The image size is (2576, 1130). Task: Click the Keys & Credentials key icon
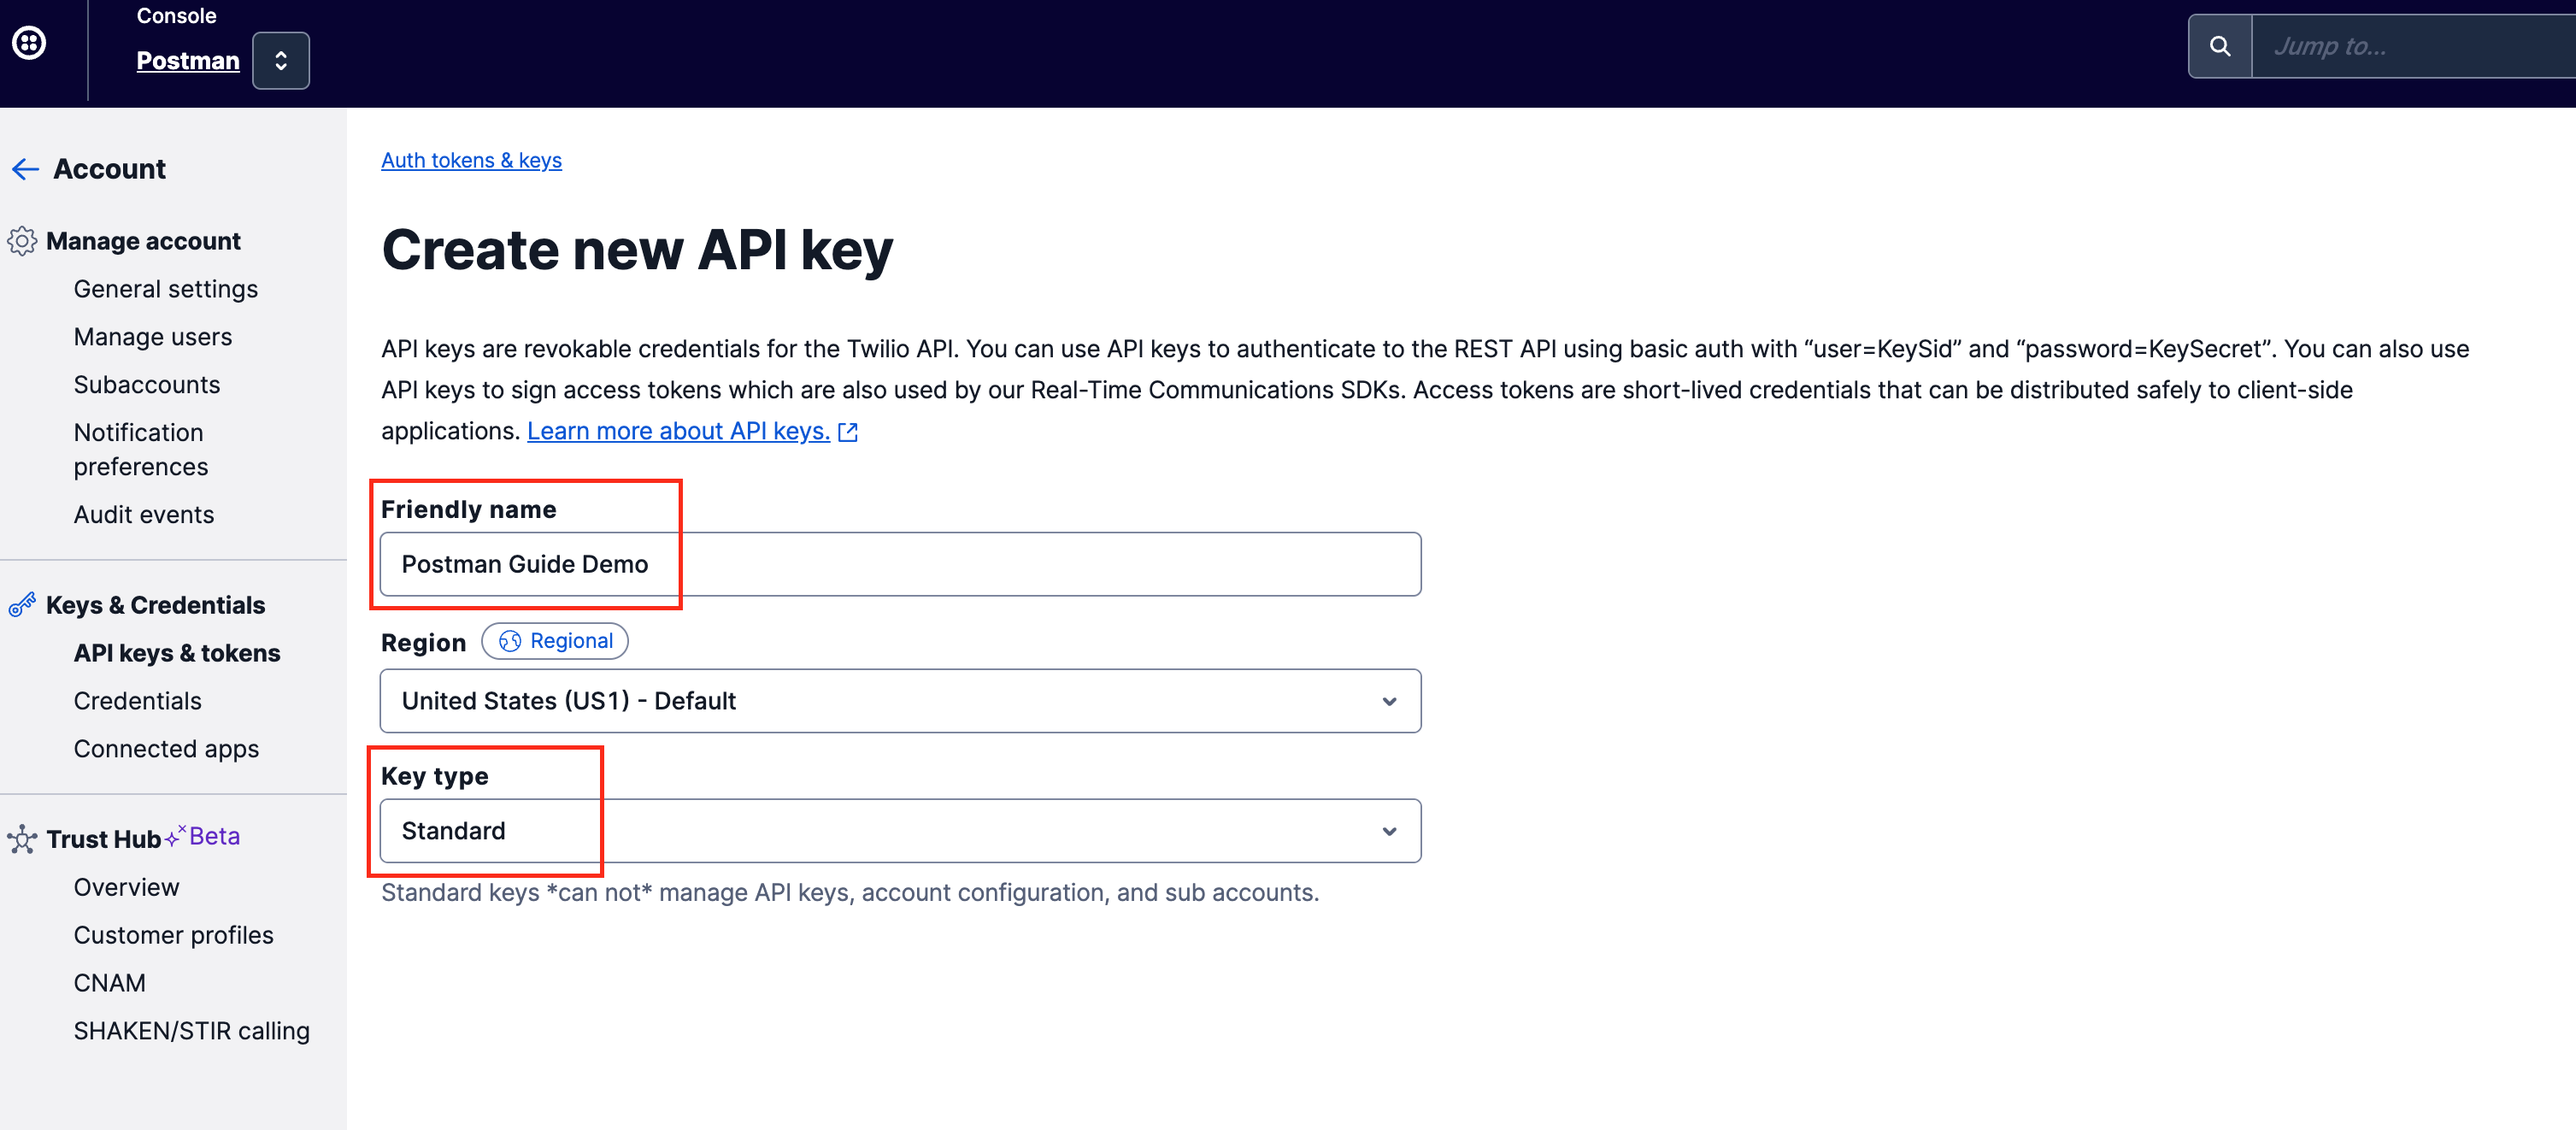(22, 605)
